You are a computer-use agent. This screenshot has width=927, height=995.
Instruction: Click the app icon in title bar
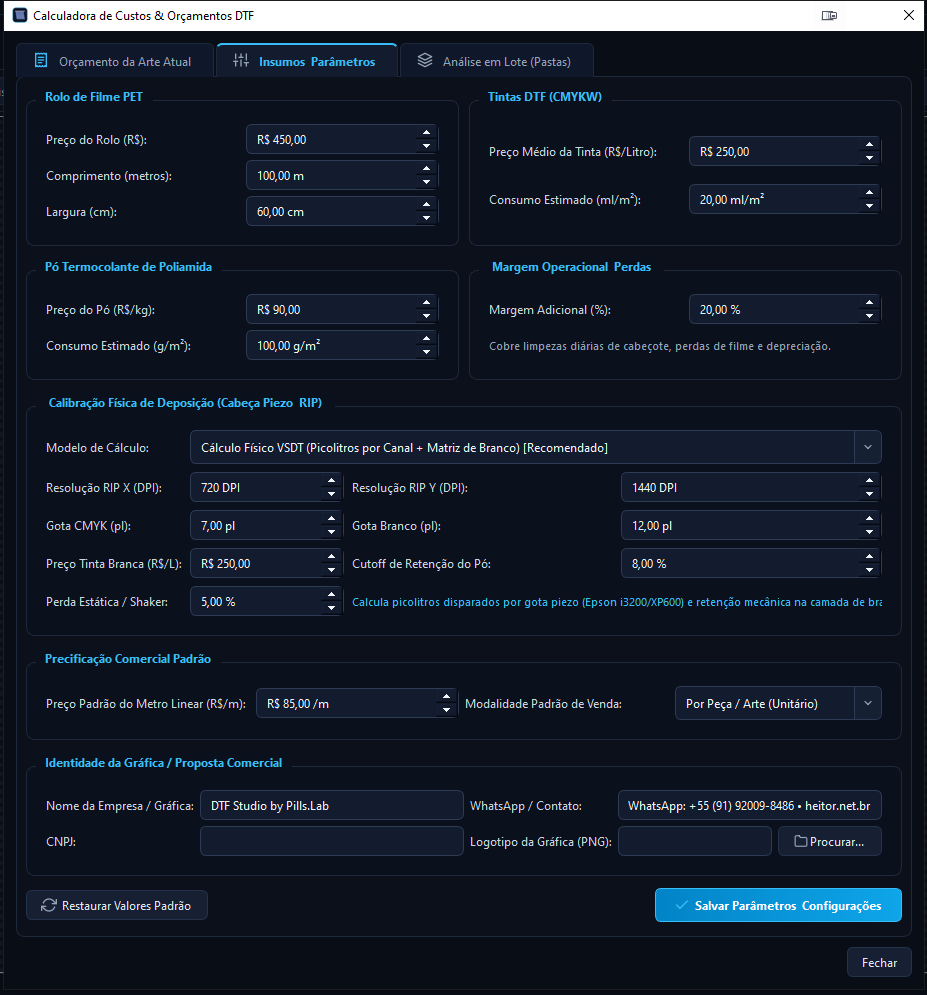coord(20,15)
